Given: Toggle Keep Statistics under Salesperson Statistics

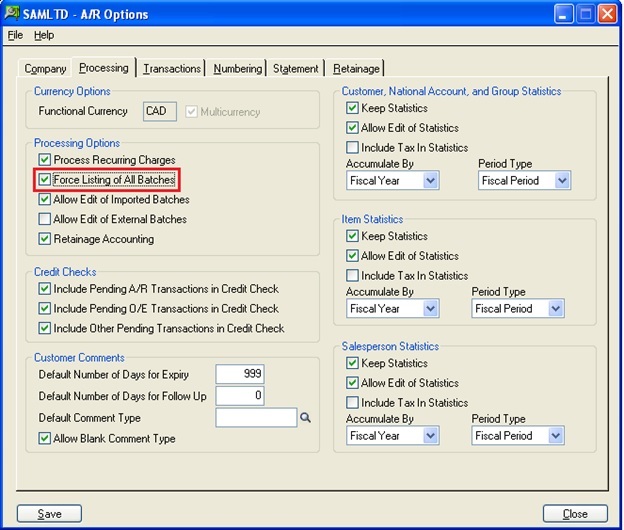Looking at the screenshot, I should click(352, 363).
